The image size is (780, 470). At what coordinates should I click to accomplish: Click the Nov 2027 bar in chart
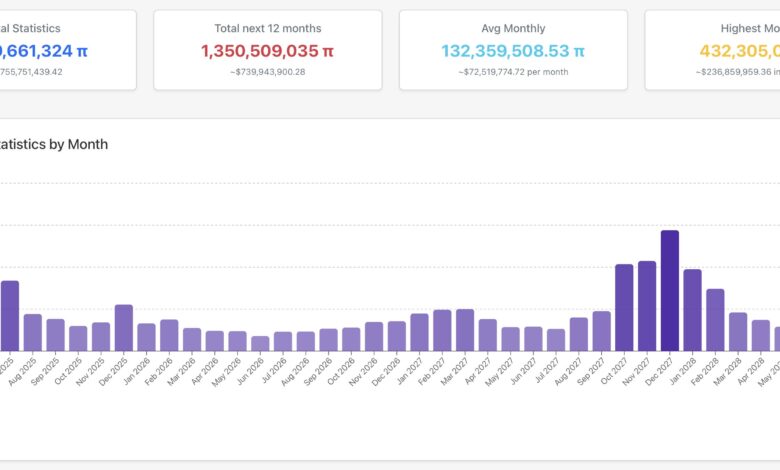pos(647,306)
